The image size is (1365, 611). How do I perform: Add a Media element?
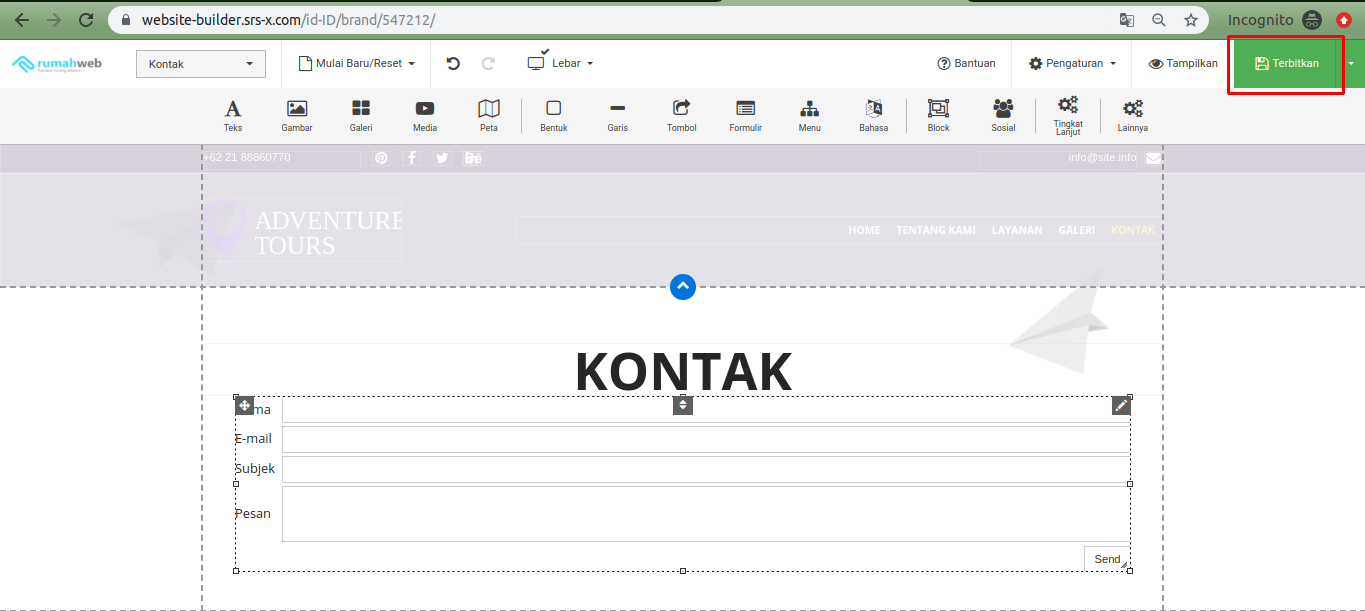[425, 115]
